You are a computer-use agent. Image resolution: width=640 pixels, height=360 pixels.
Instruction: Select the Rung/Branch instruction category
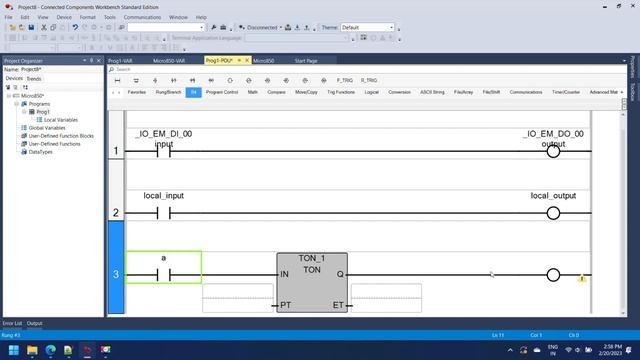[168, 92]
